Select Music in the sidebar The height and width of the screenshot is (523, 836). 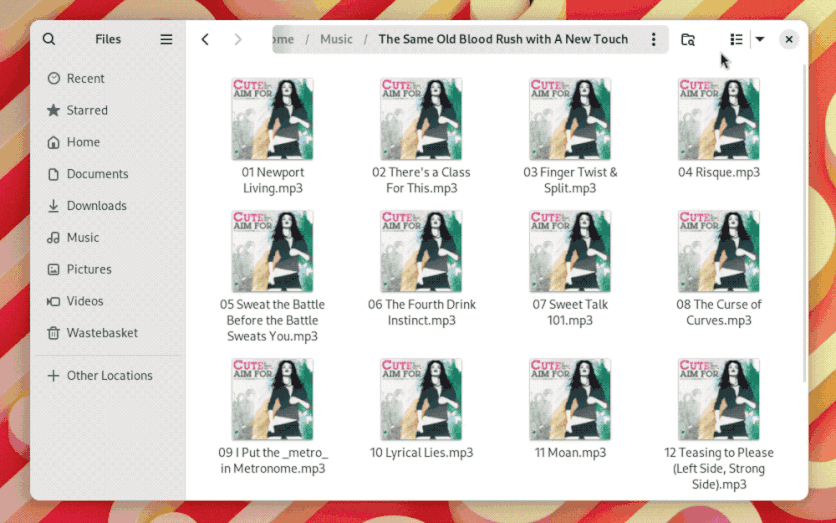click(x=108, y=237)
